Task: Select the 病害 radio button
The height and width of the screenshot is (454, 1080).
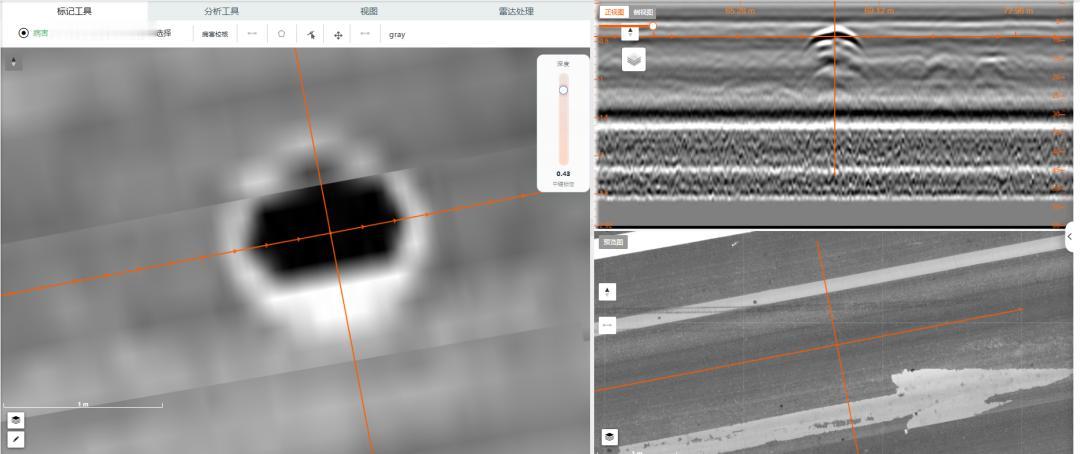Action: (x=24, y=33)
